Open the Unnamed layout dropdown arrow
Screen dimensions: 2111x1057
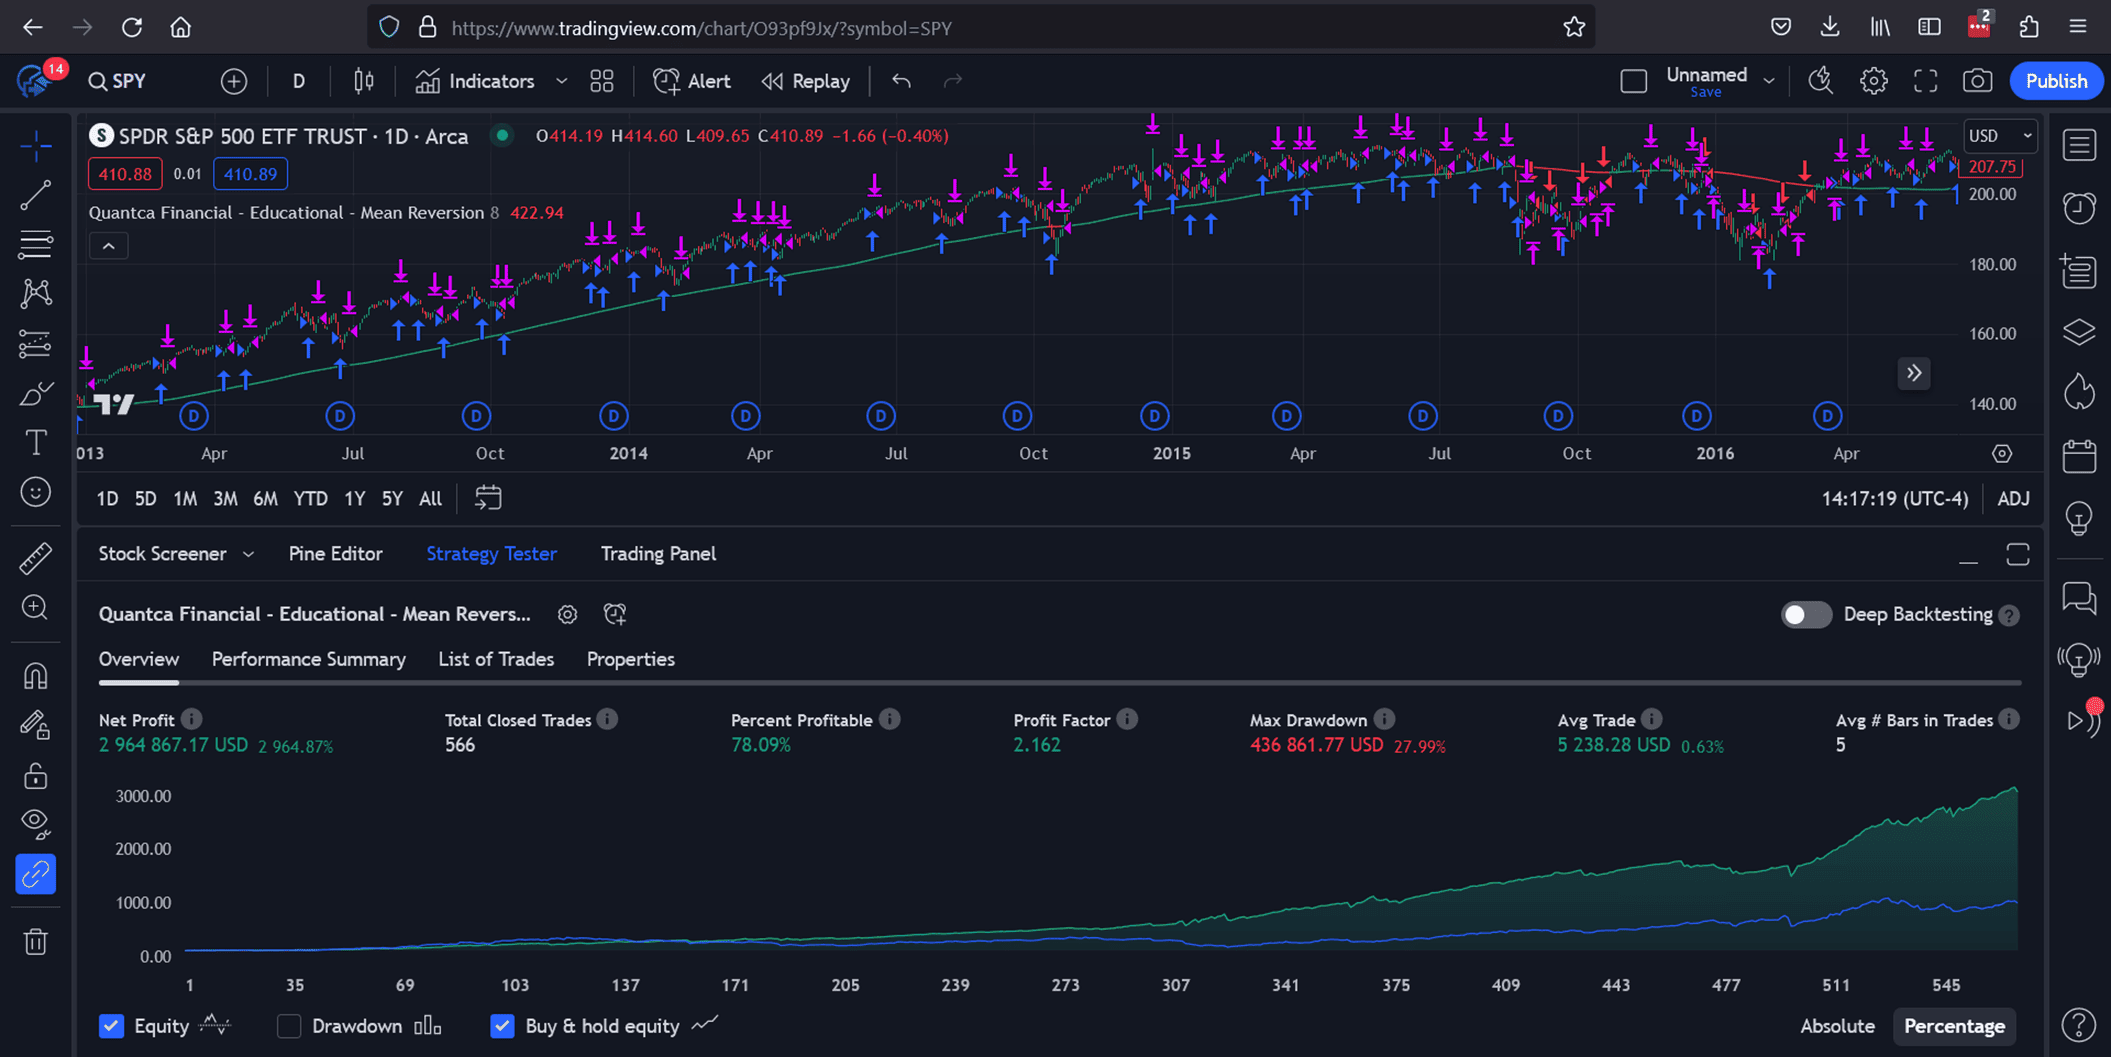point(1769,81)
